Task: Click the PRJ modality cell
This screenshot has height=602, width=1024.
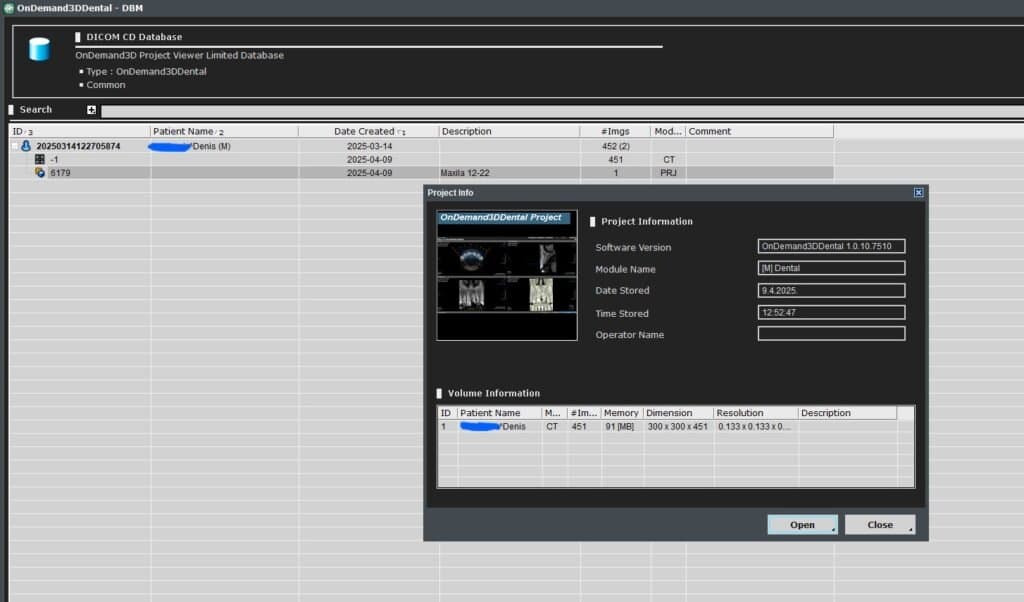Action: [668, 173]
